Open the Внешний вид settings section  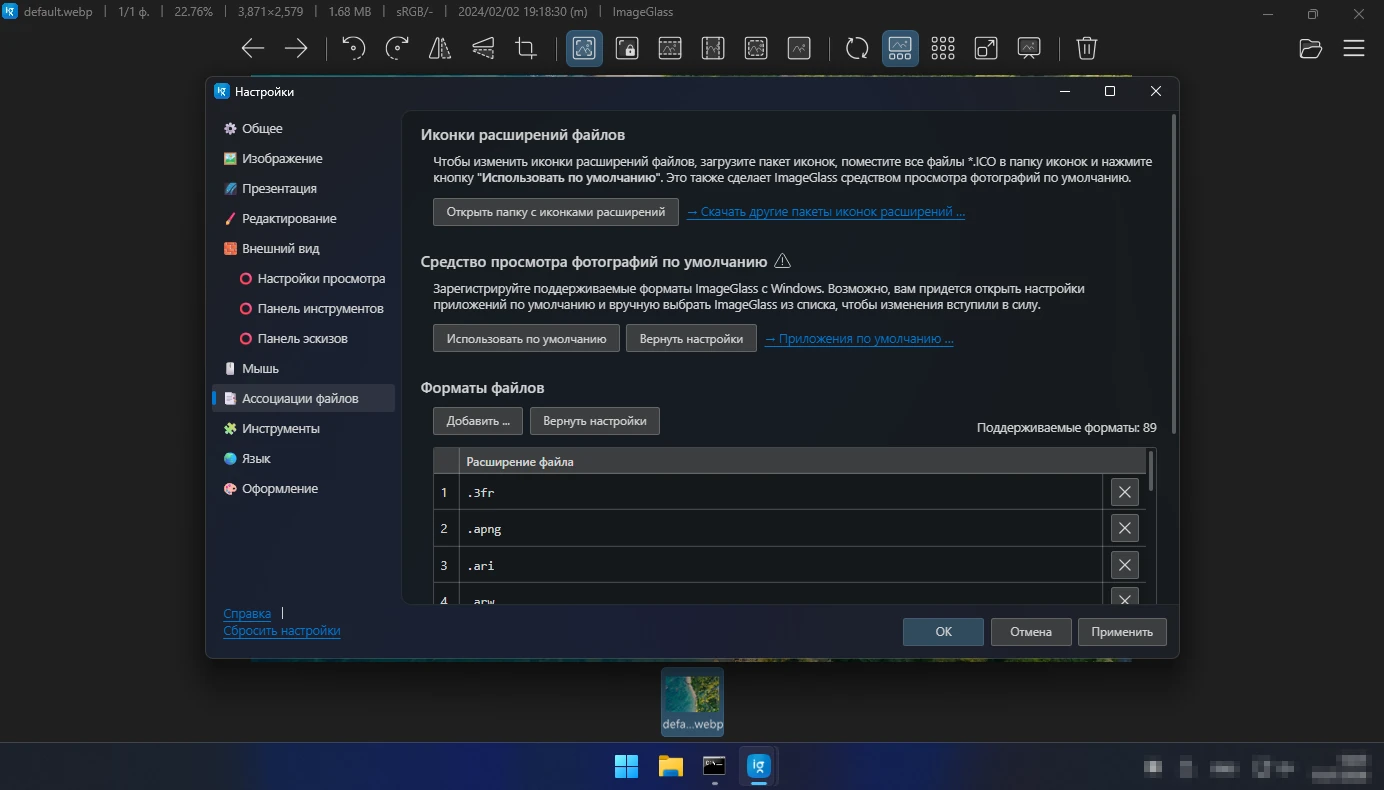click(x=304, y=248)
